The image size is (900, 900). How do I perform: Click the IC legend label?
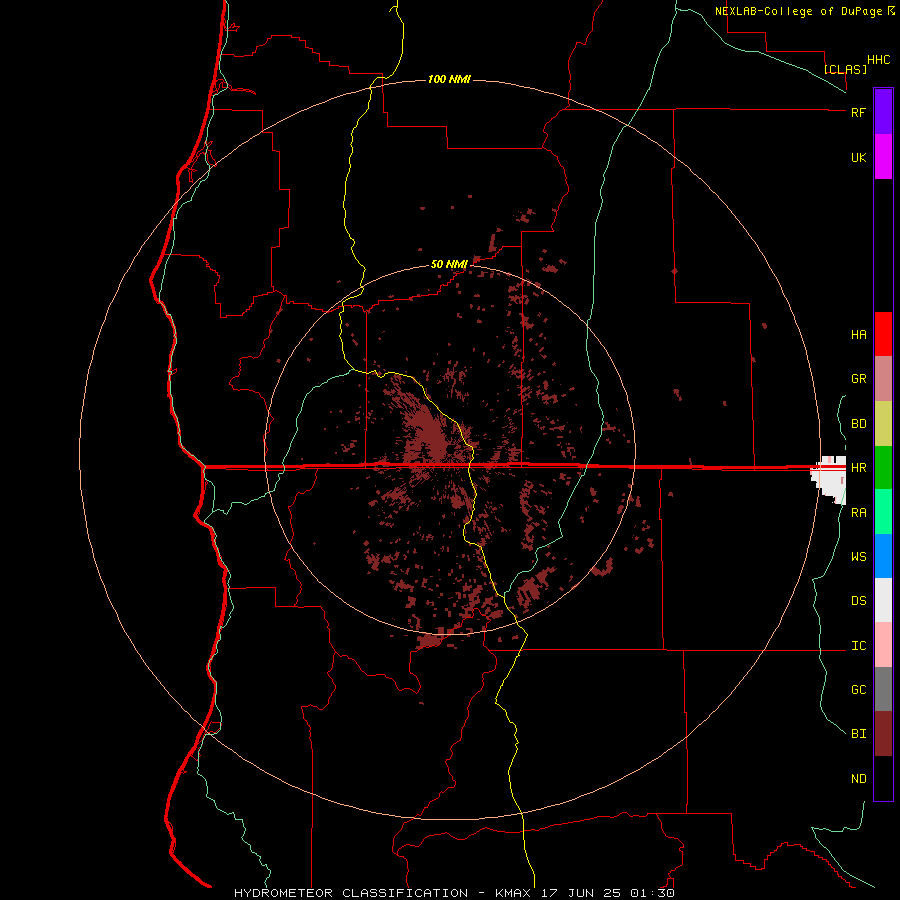click(x=858, y=646)
